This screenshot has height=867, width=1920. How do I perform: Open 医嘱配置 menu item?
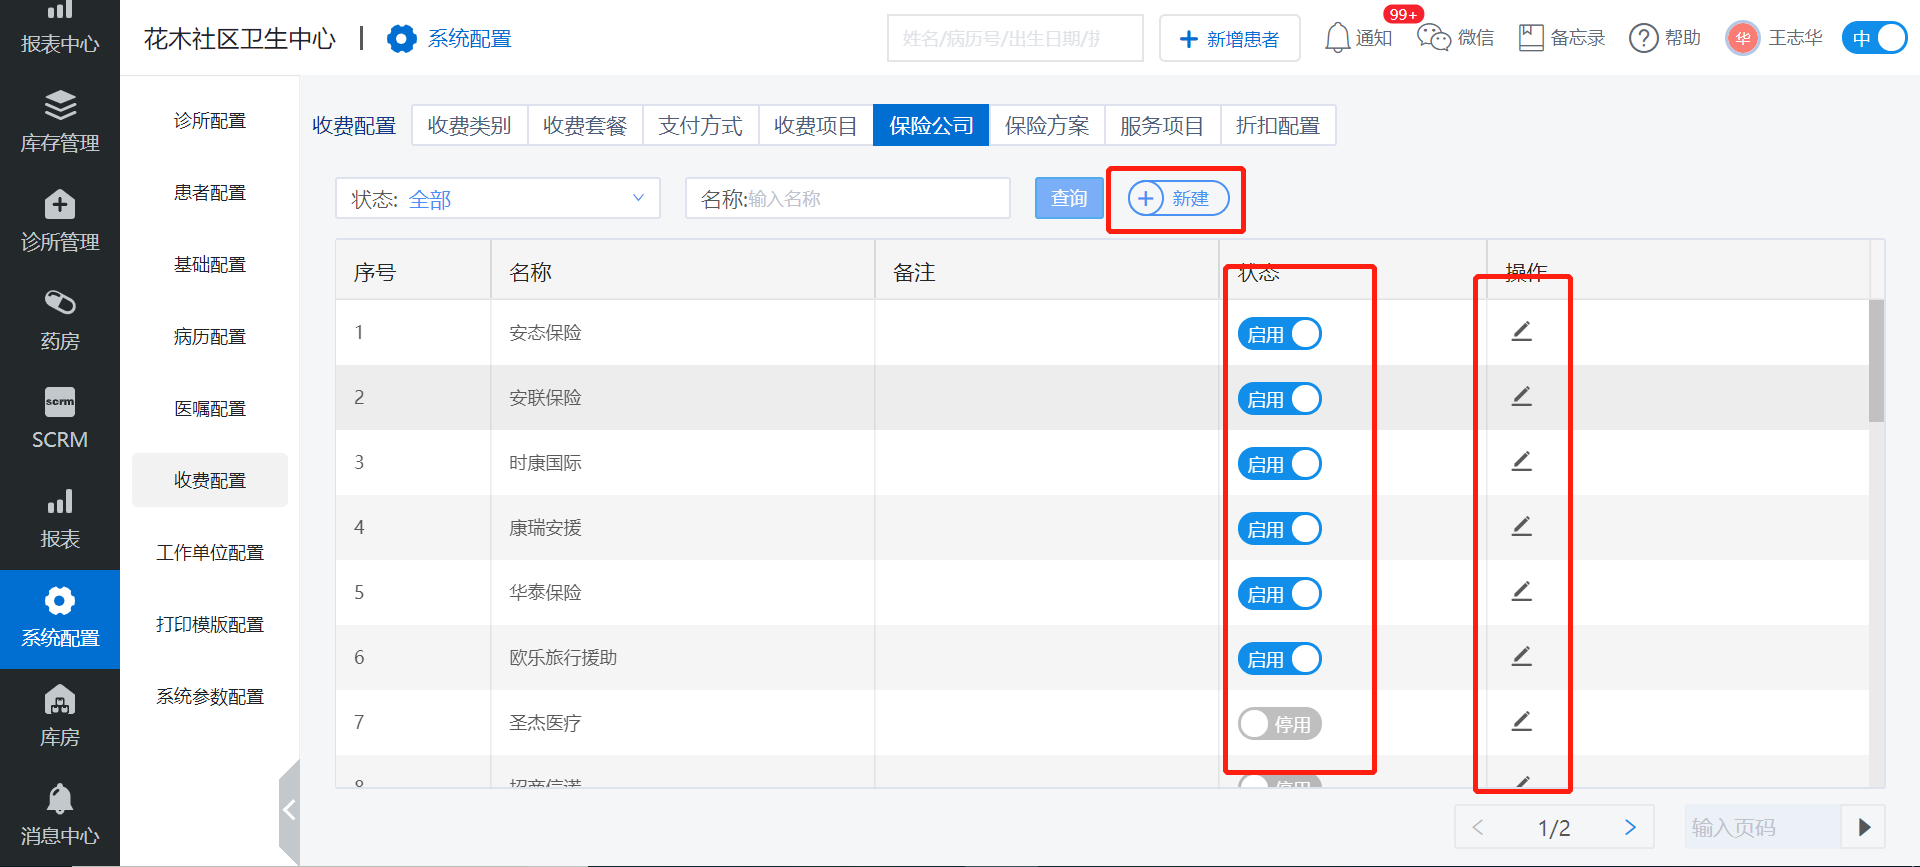click(210, 409)
